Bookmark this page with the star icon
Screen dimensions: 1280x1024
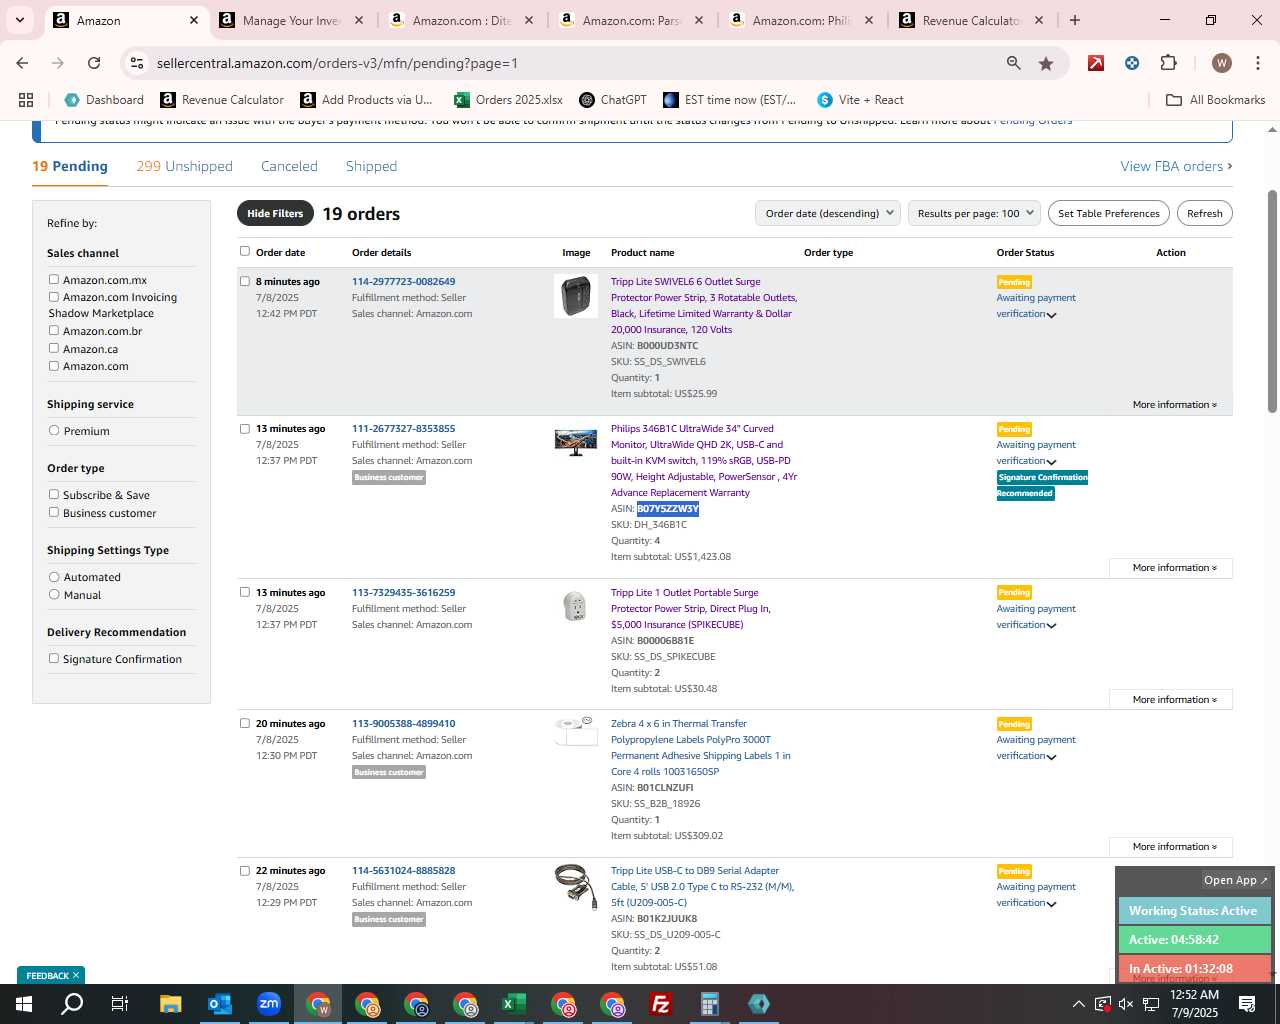coord(1046,63)
